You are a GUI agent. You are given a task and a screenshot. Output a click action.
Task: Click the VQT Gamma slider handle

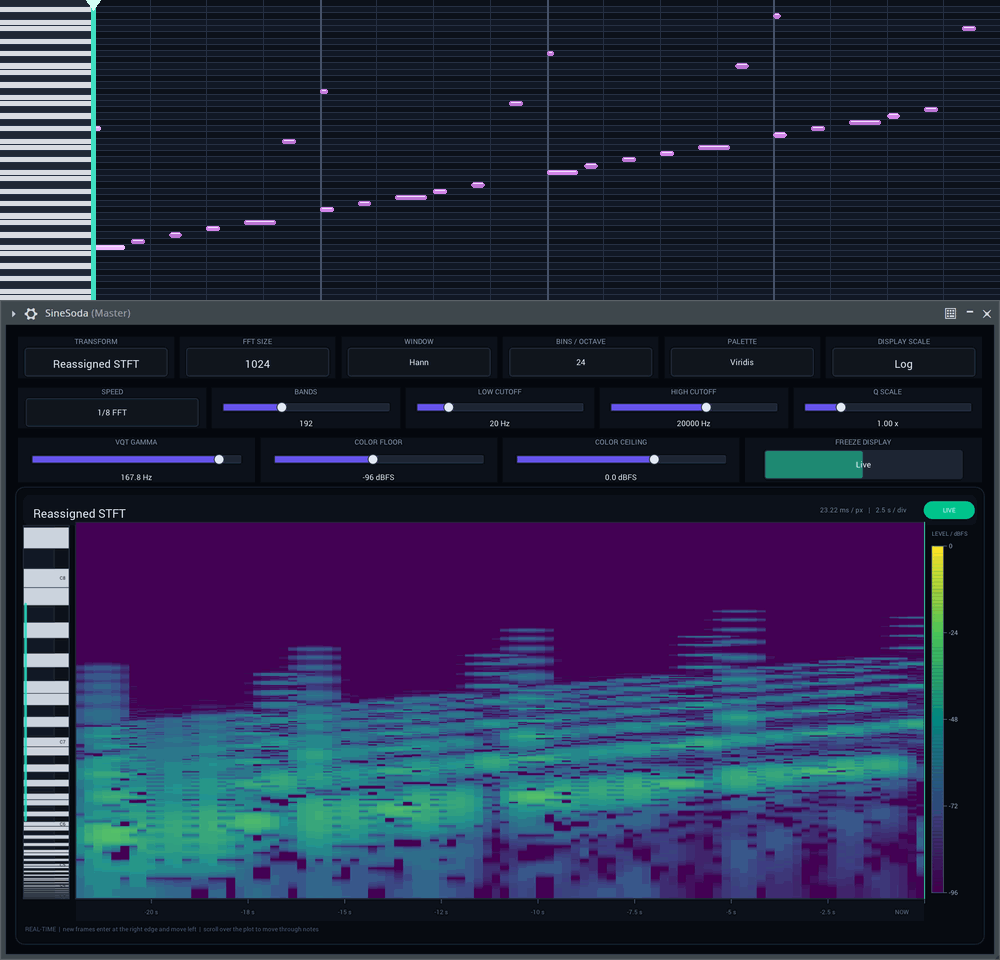point(219,459)
